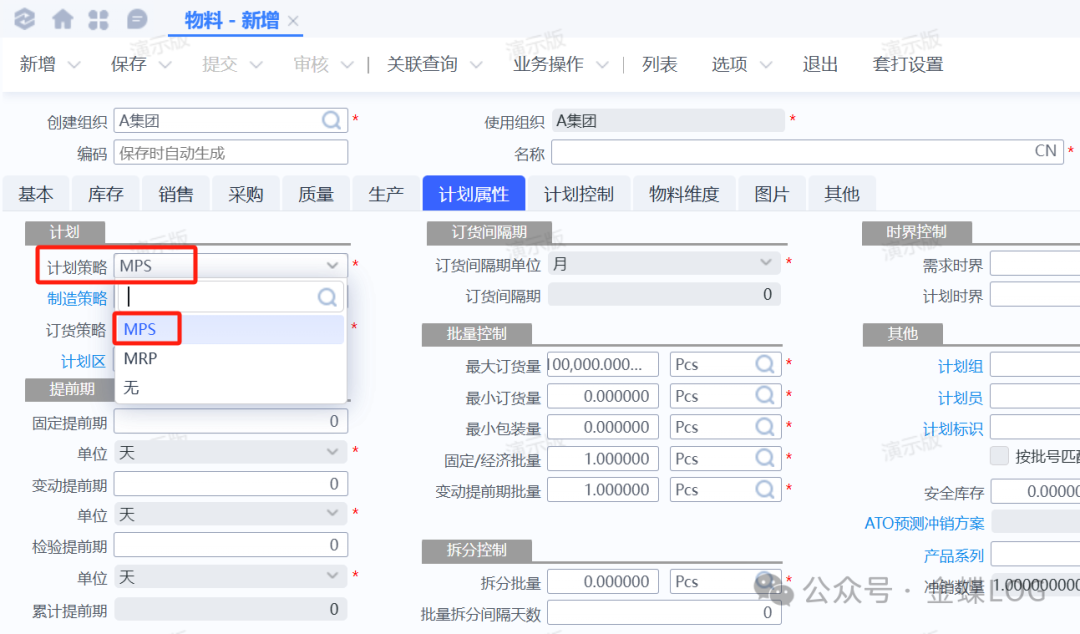Toggle the 按批号匹配 checkbox

(x=998, y=456)
